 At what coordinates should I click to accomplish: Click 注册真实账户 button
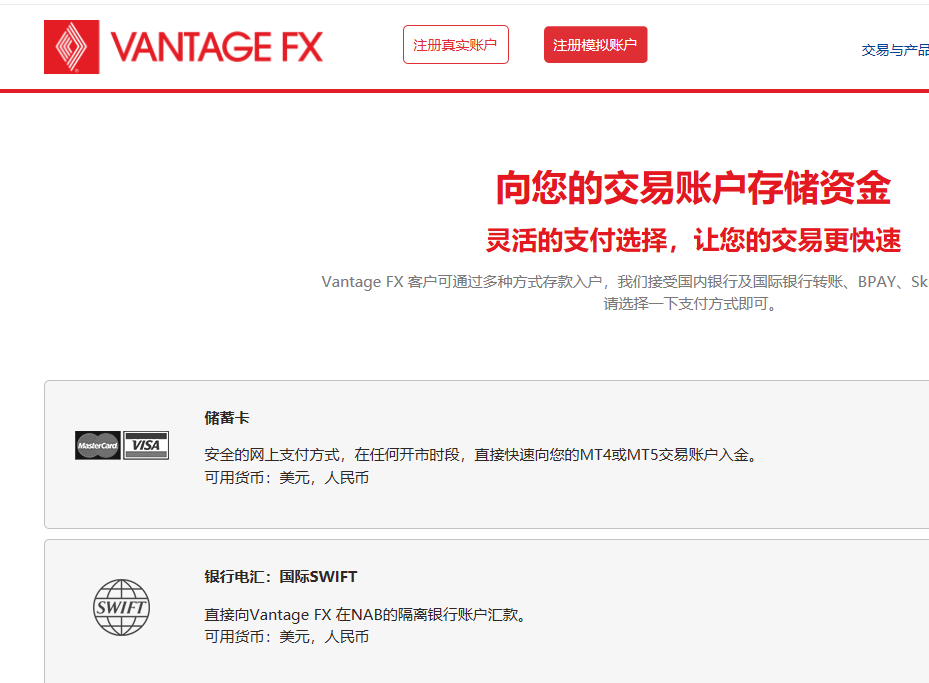[x=455, y=44]
